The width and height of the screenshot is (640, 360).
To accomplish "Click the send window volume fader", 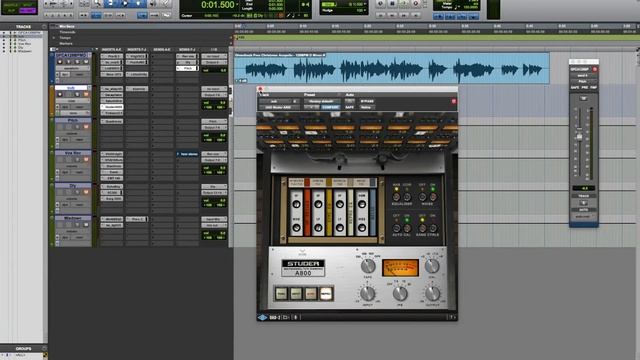I will coord(579,137).
